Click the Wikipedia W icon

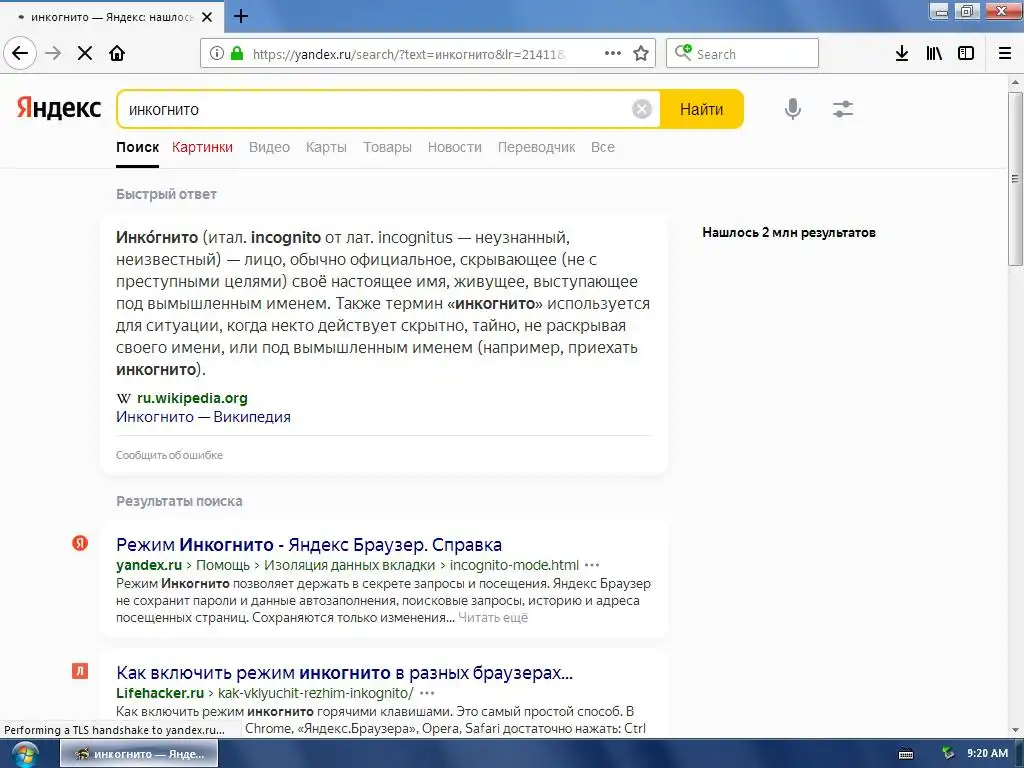123,398
